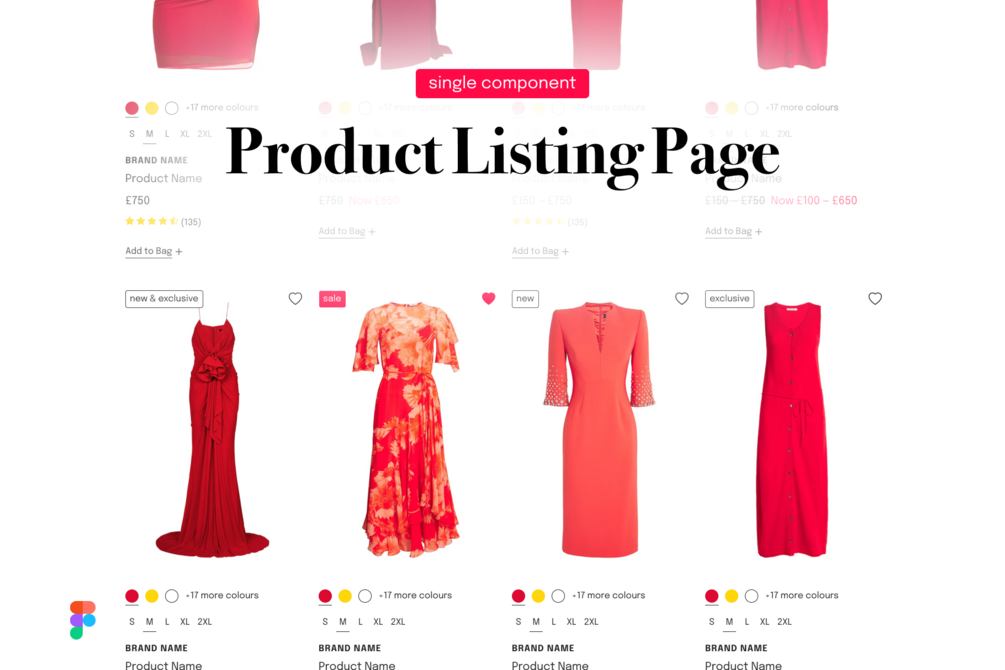Add the £100 – £650 sale product to bag
Screen dimensions: 1005x670
(x=733, y=231)
